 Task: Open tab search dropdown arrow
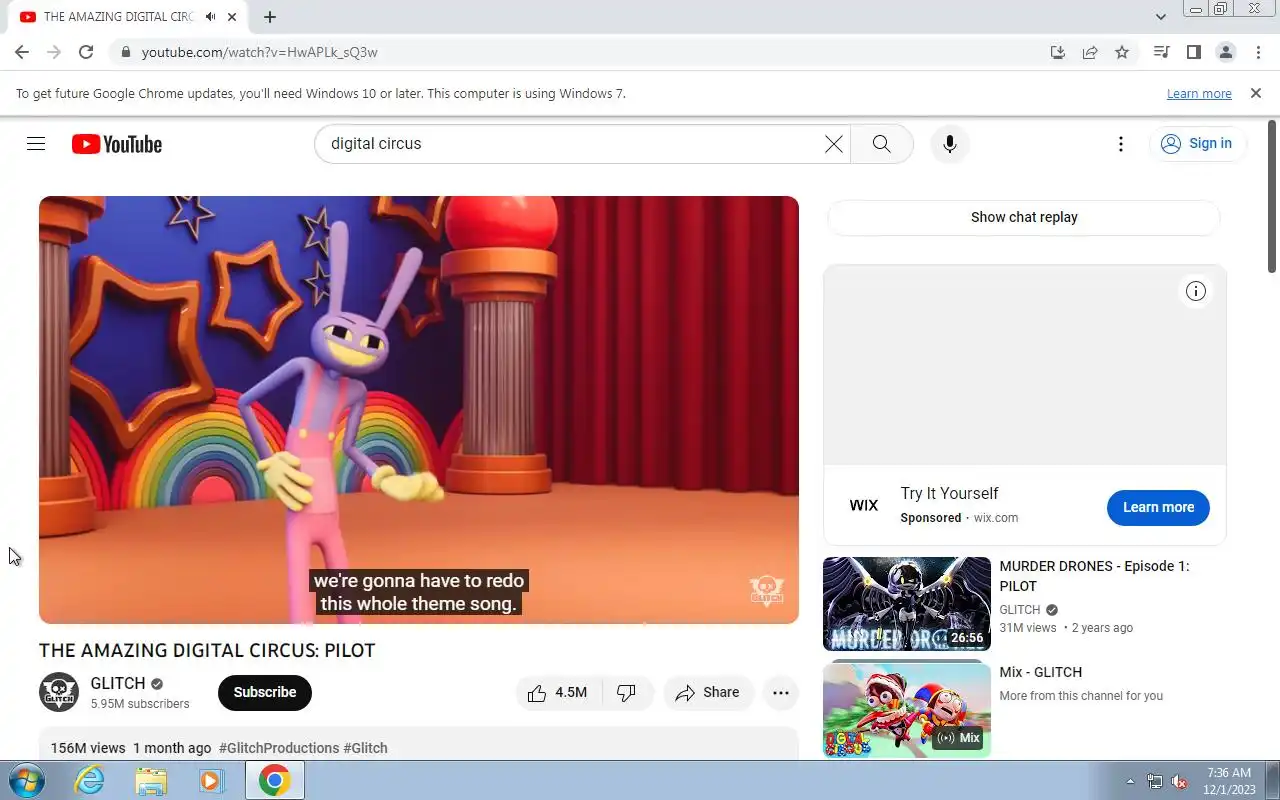coord(1160,17)
